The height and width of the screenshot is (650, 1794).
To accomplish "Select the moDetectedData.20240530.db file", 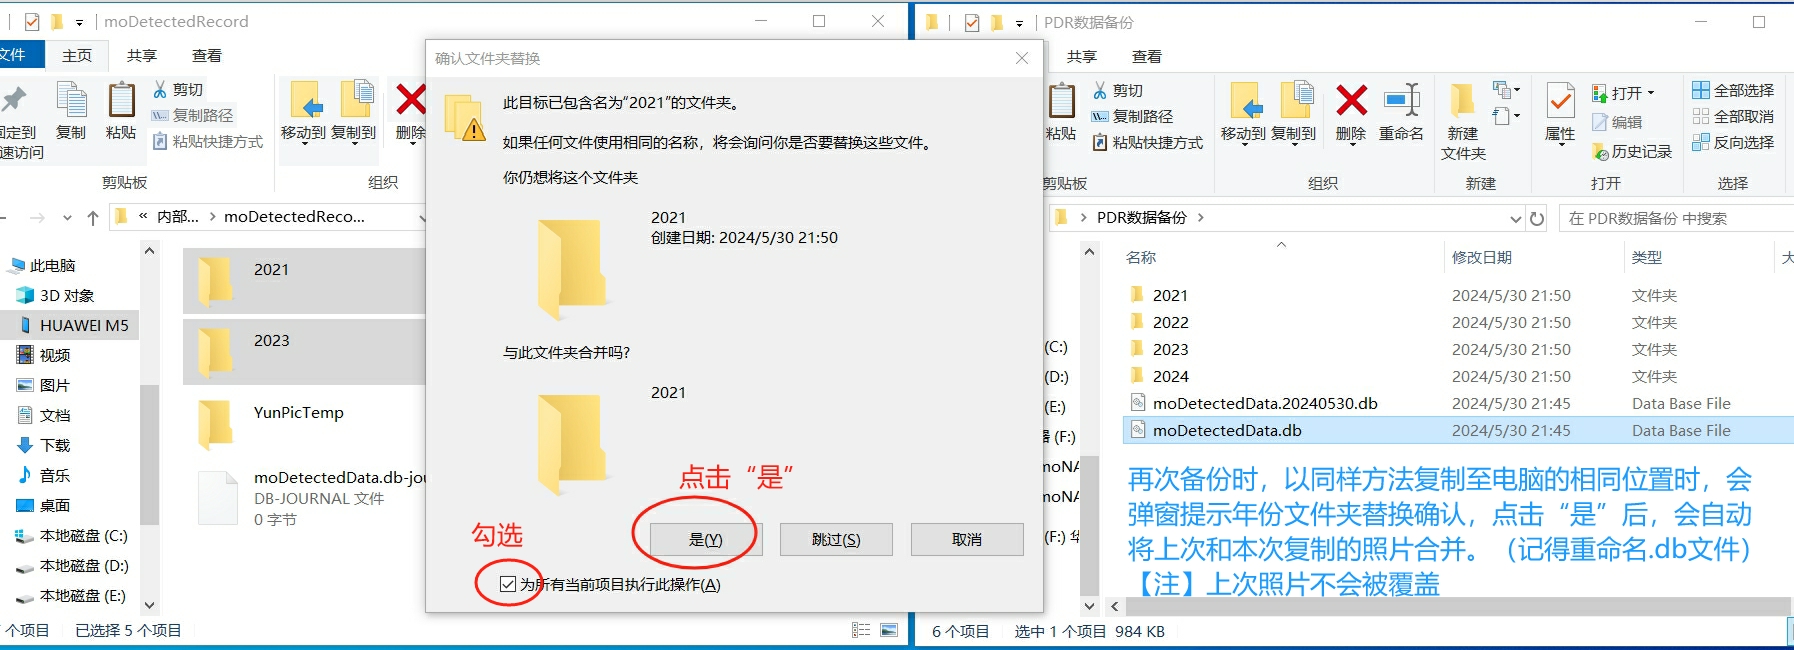I will pyautogui.click(x=1264, y=403).
